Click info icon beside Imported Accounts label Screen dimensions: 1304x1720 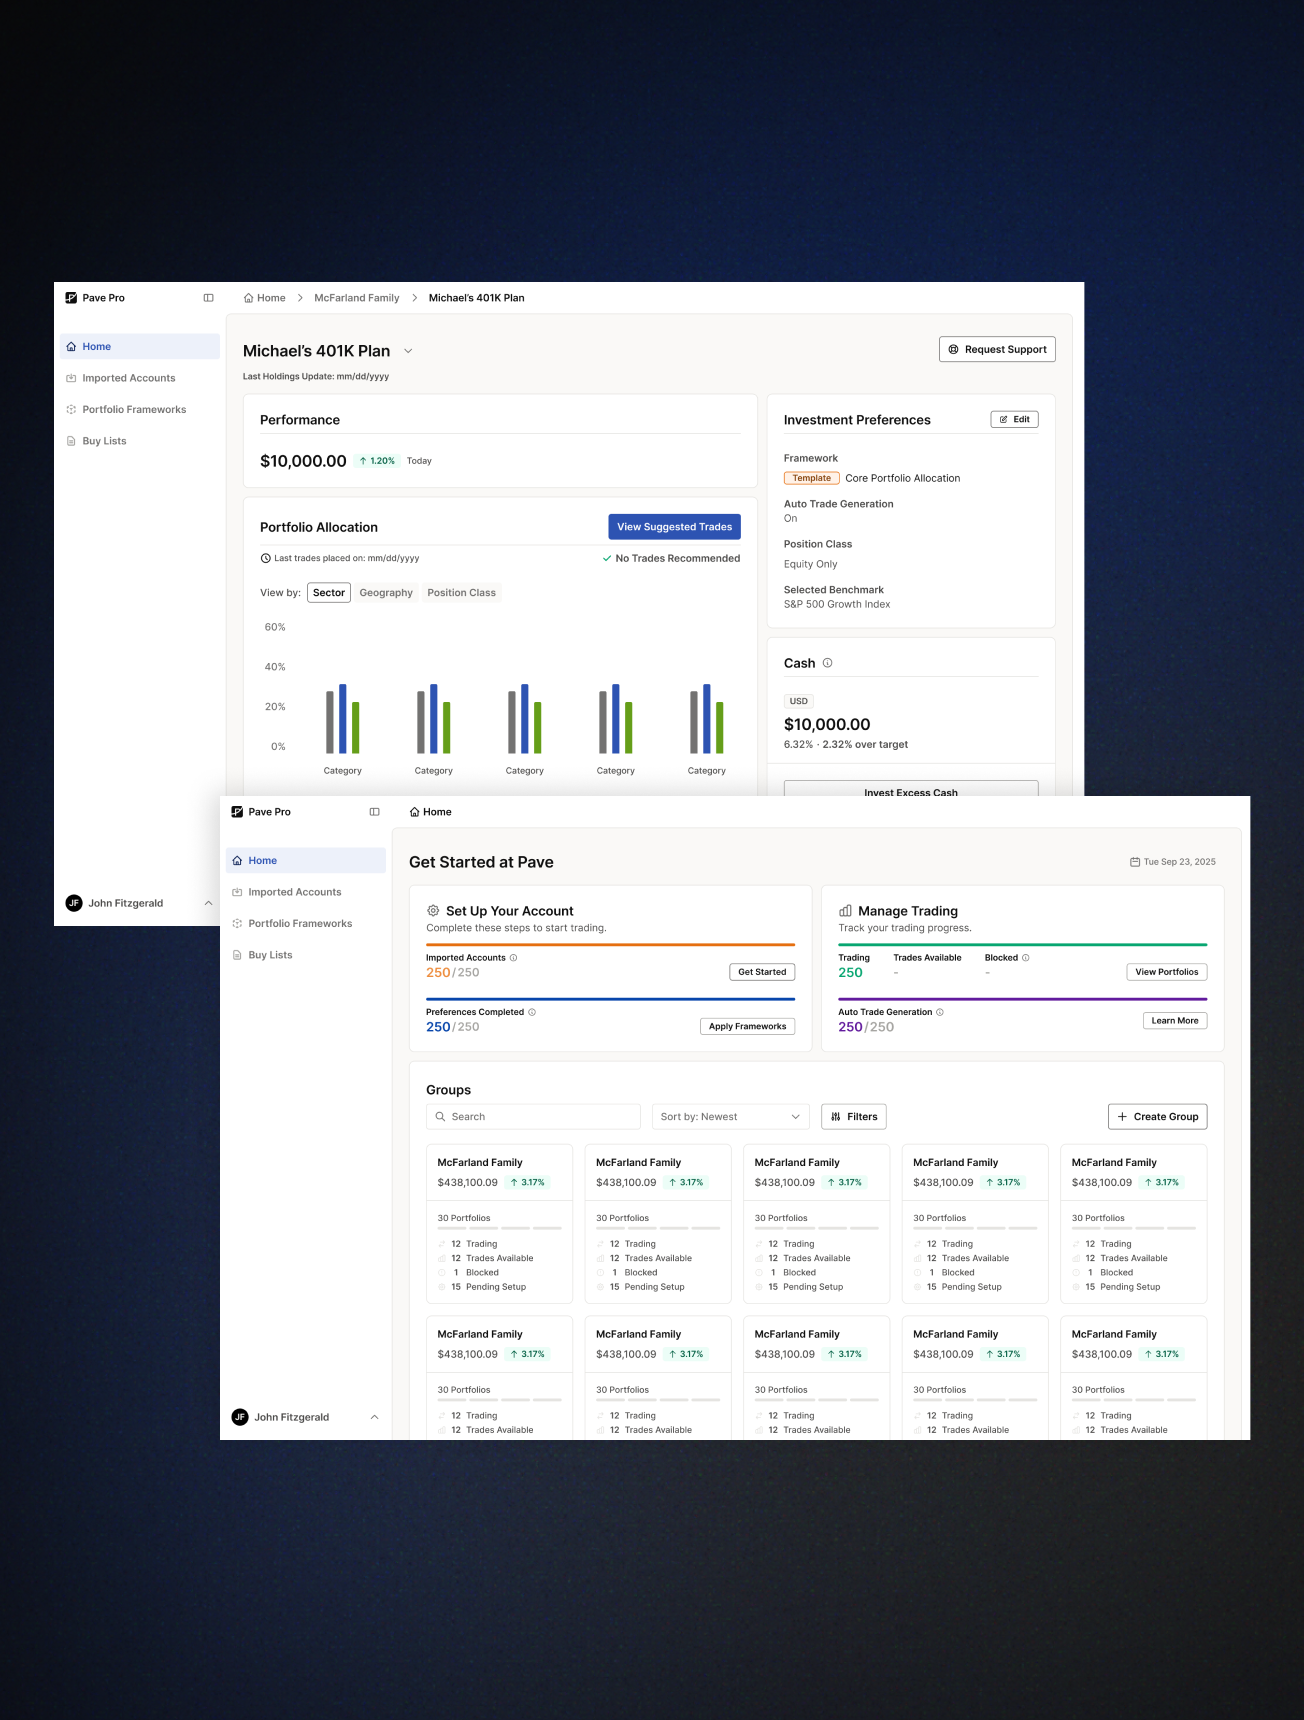click(x=513, y=958)
